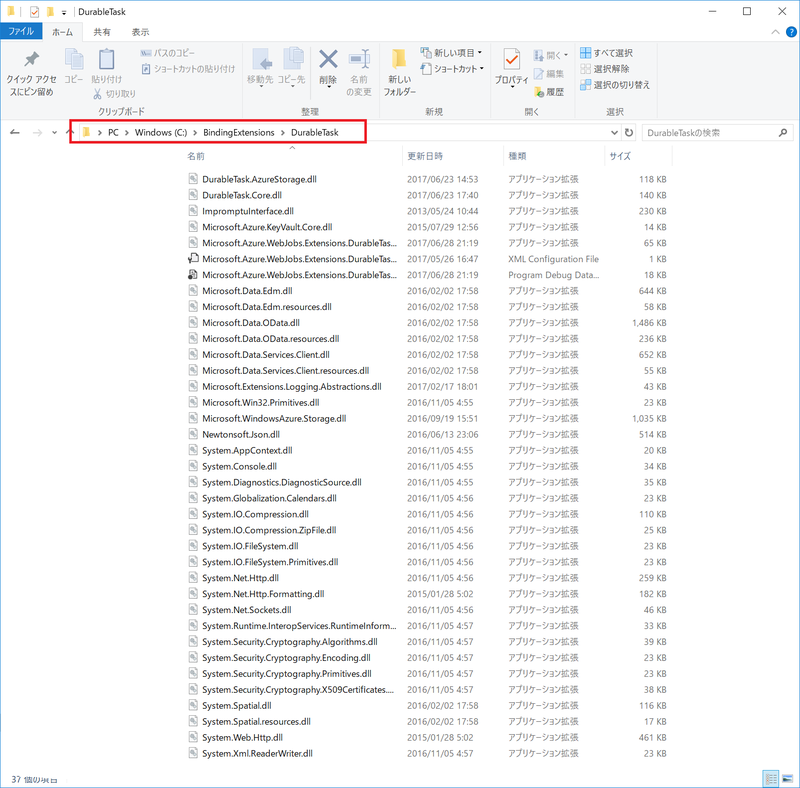Screen dimensions: 800x788
Task: Click Windows (C:) in the breadcrumb
Action: coord(161,133)
